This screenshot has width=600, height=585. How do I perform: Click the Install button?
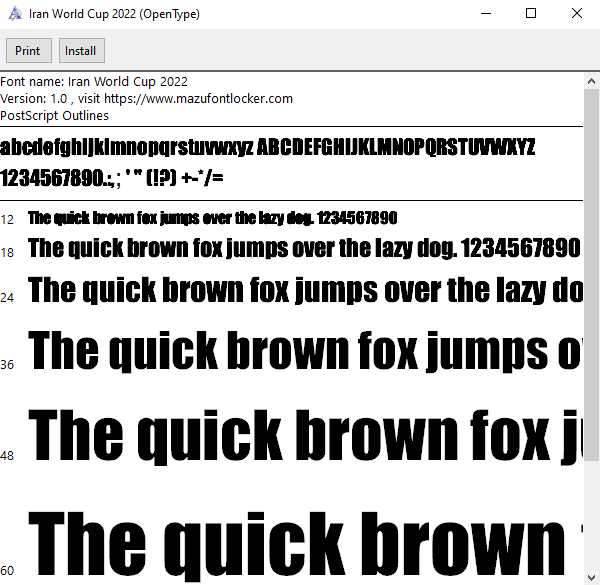click(82, 51)
